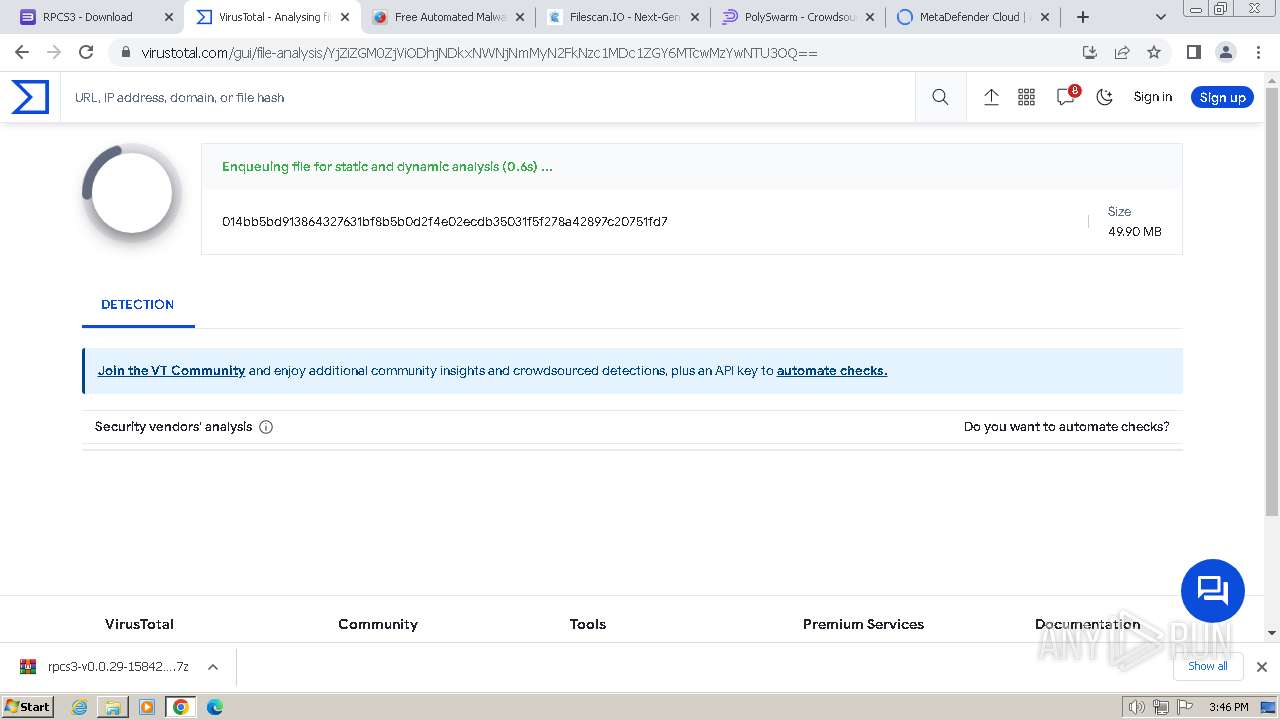This screenshot has height=720, width=1280.
Task: Click the automate checks link
Action: coord(832,371)
